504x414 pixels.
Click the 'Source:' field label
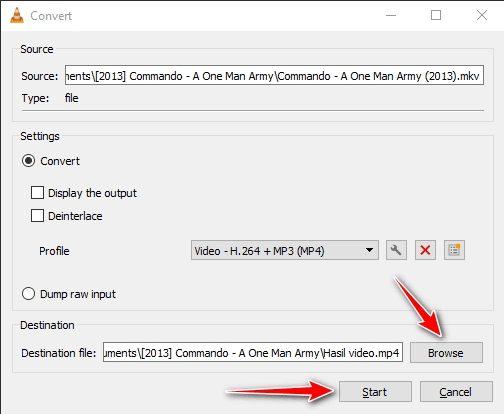[40, 76]
